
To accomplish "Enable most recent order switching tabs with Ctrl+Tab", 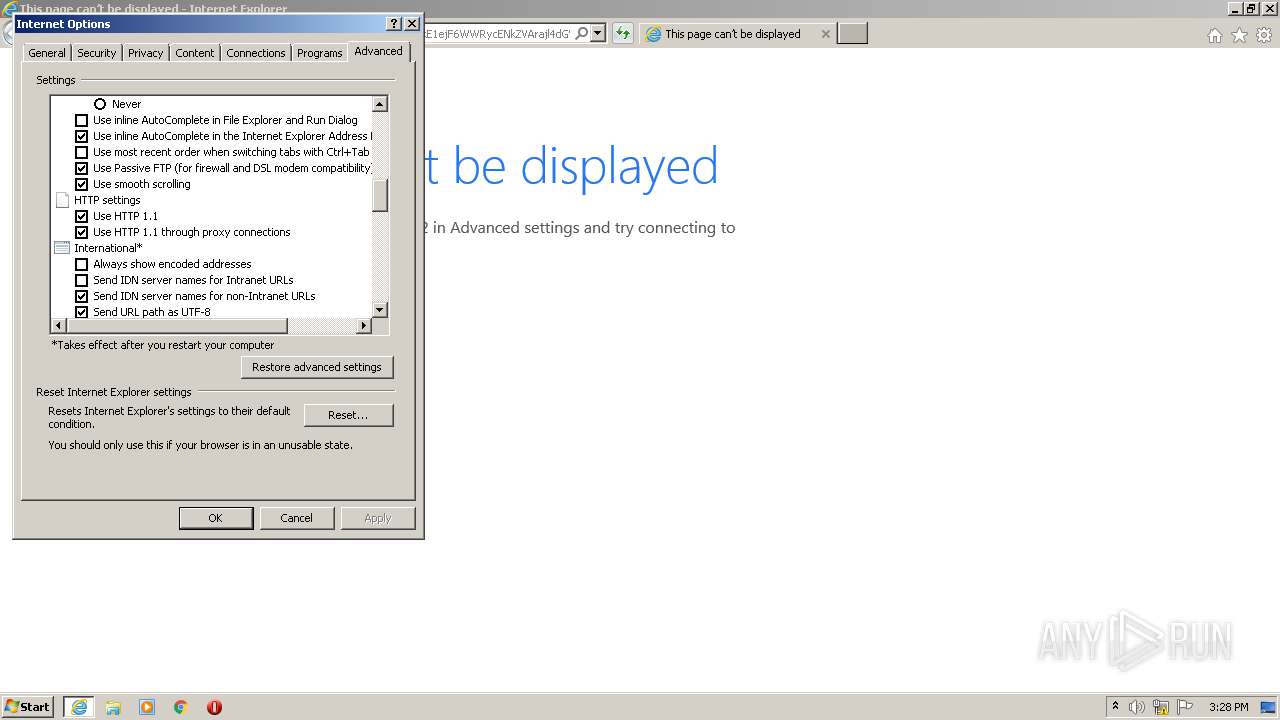I will pos(82,152).
